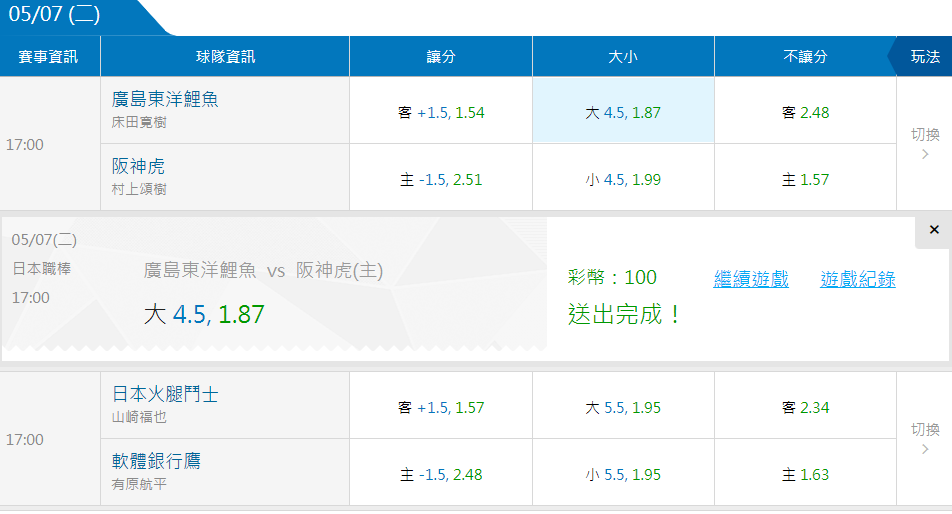Viewport: 952px width, 514px height.
Task: Choose 客 2.48 moneyline odds
Action: tap(805, 112)
